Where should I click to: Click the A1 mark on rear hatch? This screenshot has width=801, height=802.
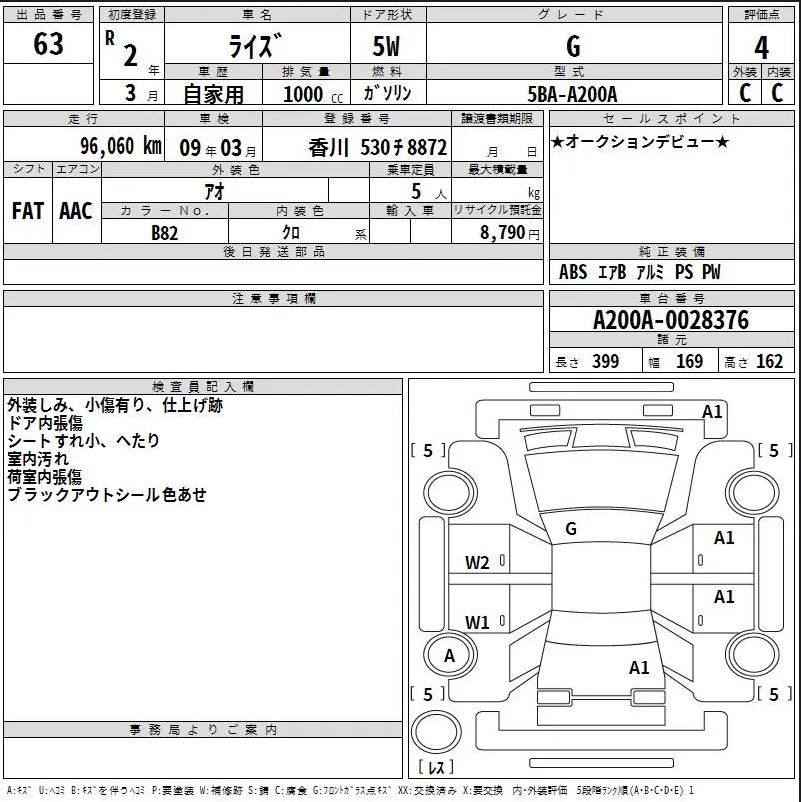tap(639, 667)
